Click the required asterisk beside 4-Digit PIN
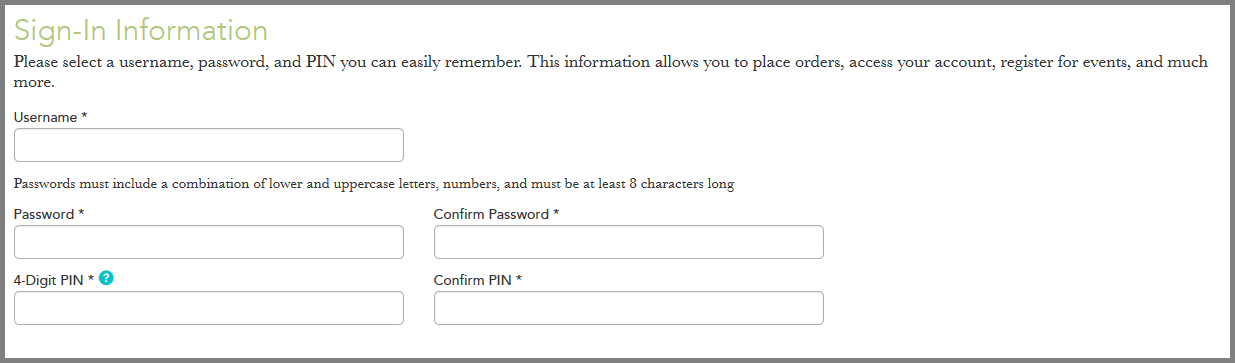1235x363 pixels. point(90,279)
